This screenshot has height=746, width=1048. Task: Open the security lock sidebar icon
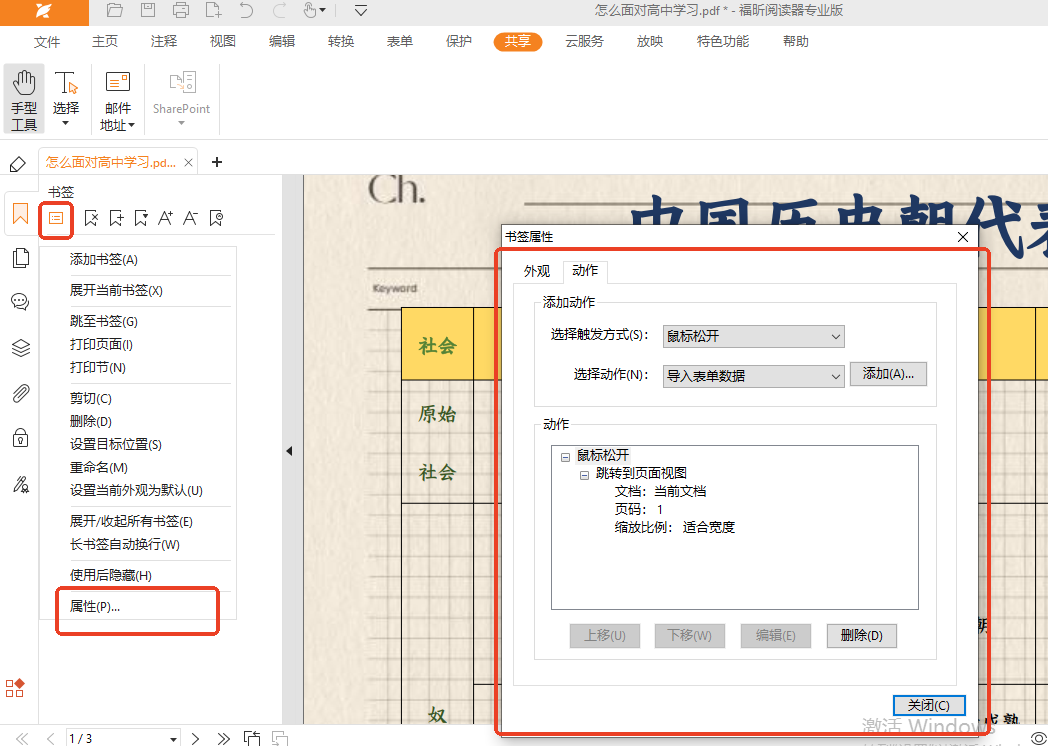point(20,438)
